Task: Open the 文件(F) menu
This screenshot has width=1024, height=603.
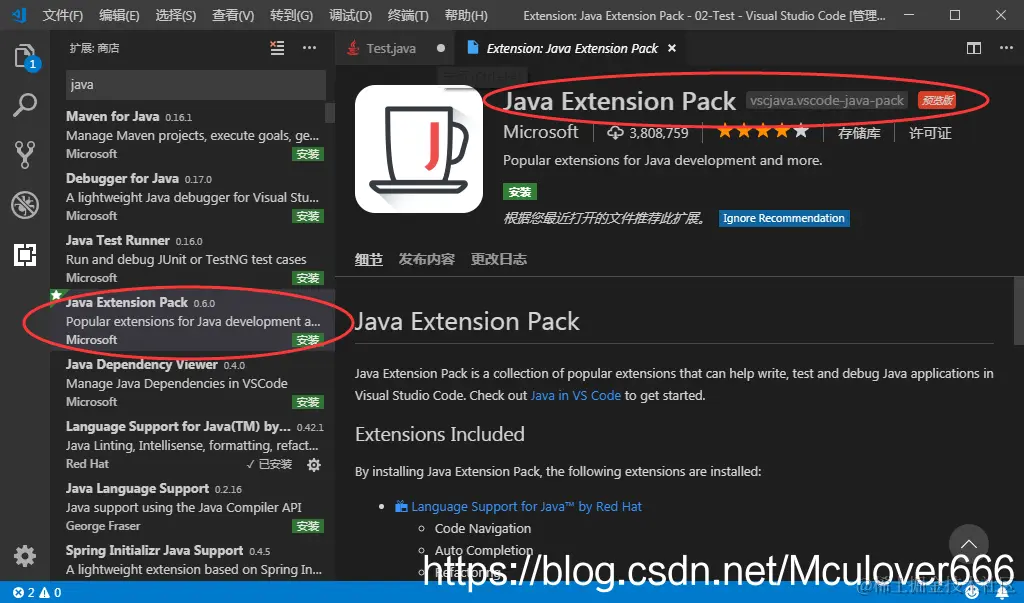Action: (63, 15)
